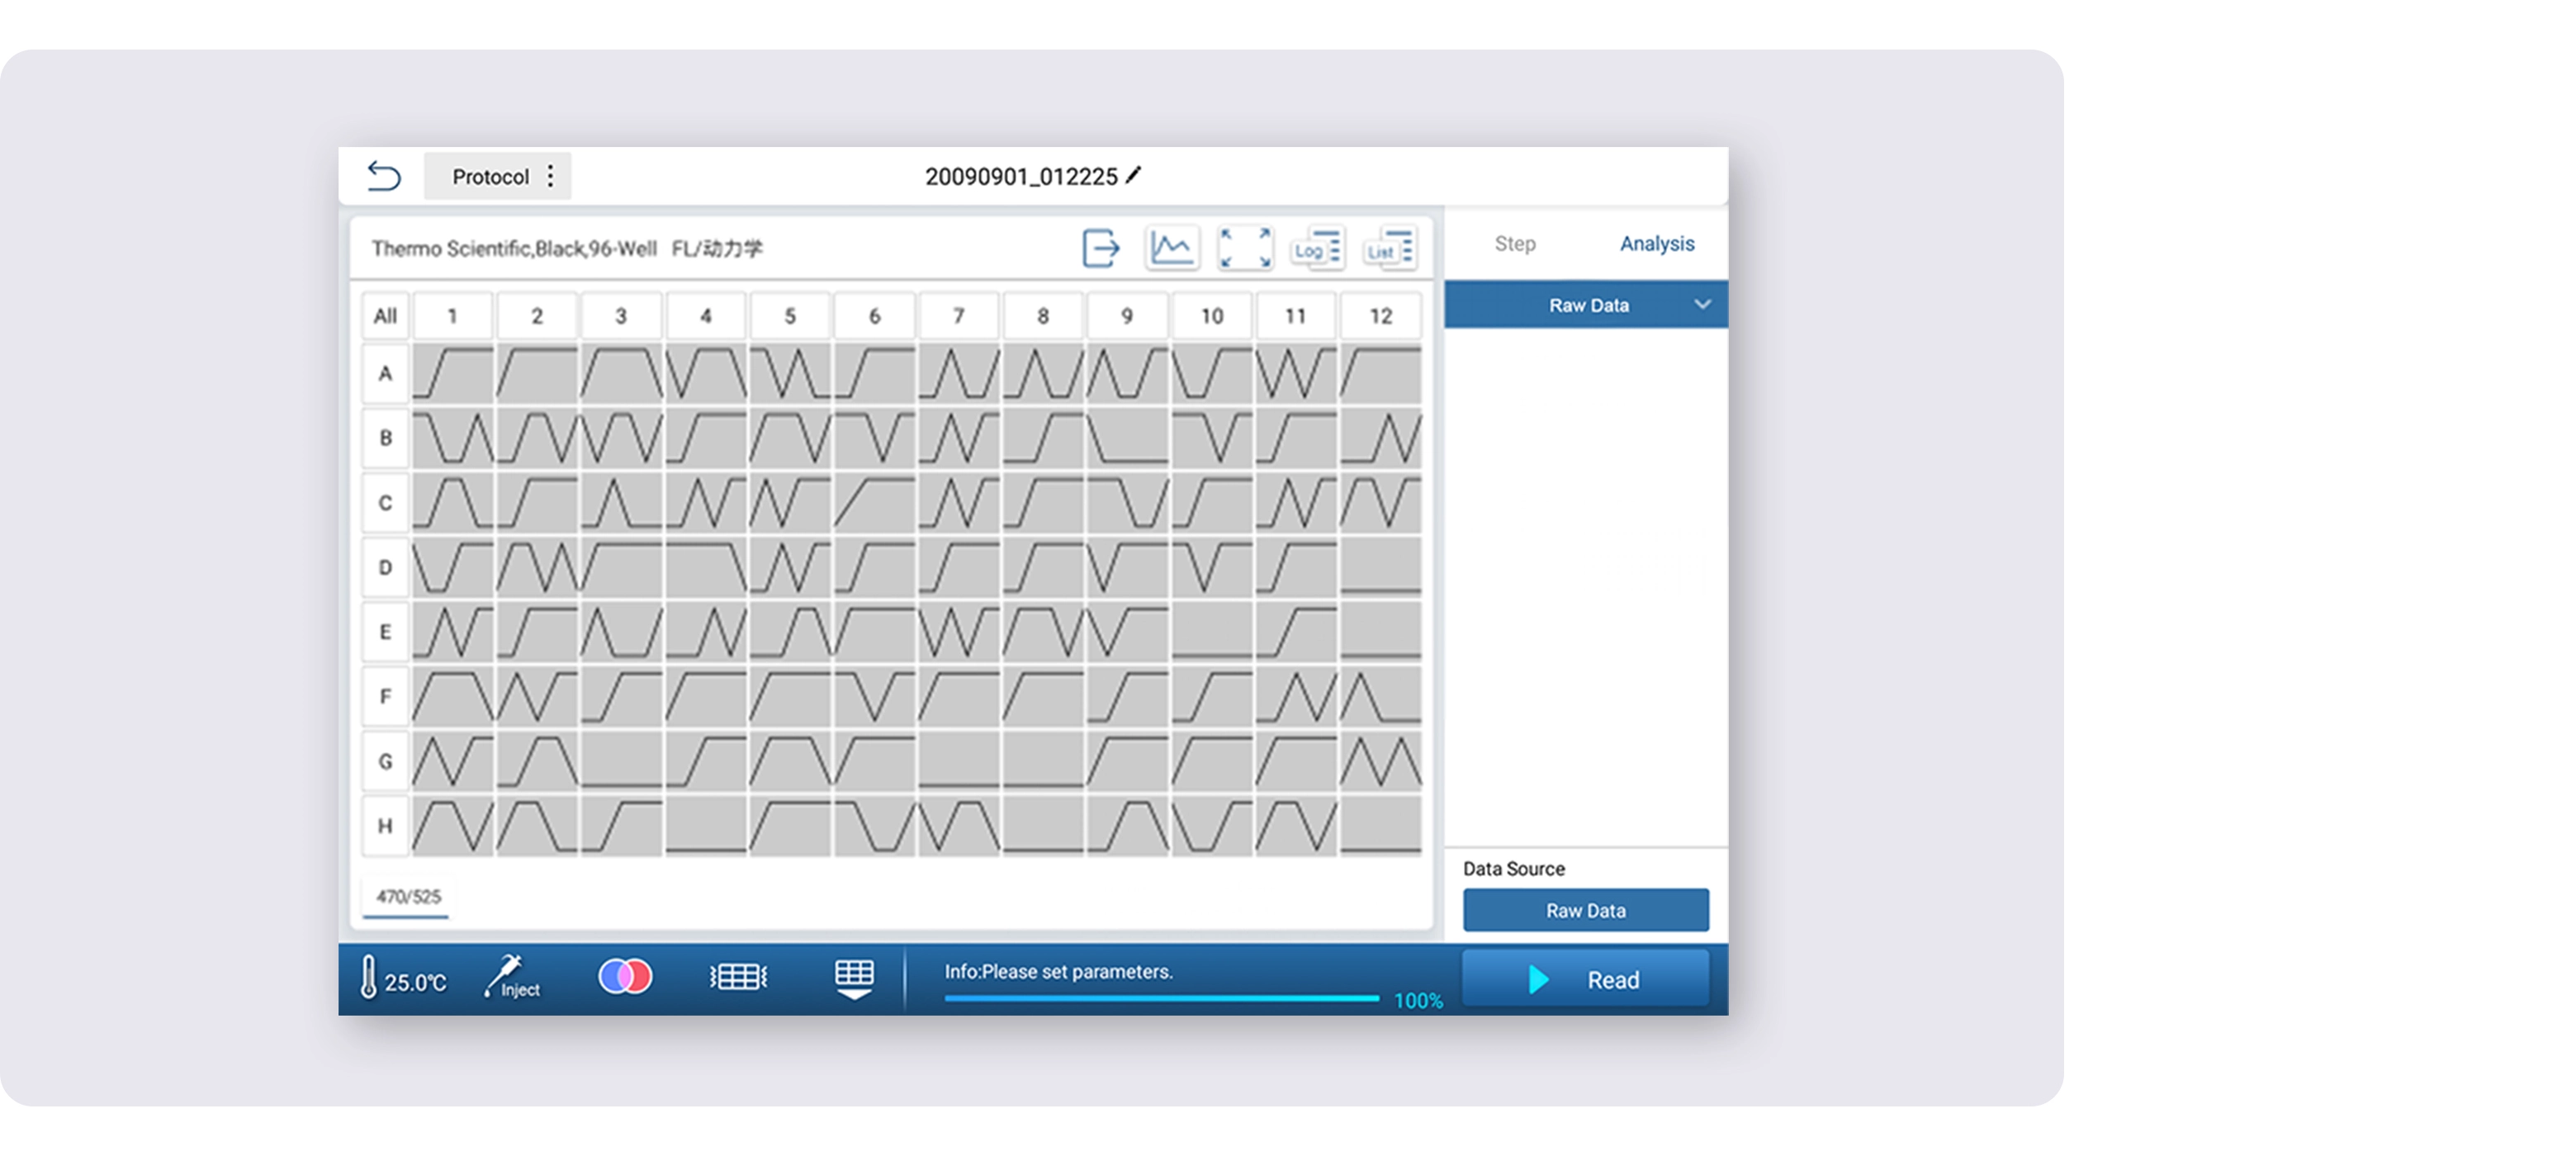Open Protocol three-dot menu
The height and width of the screenshot is (1156, 2576).
(x=550, y=177)
